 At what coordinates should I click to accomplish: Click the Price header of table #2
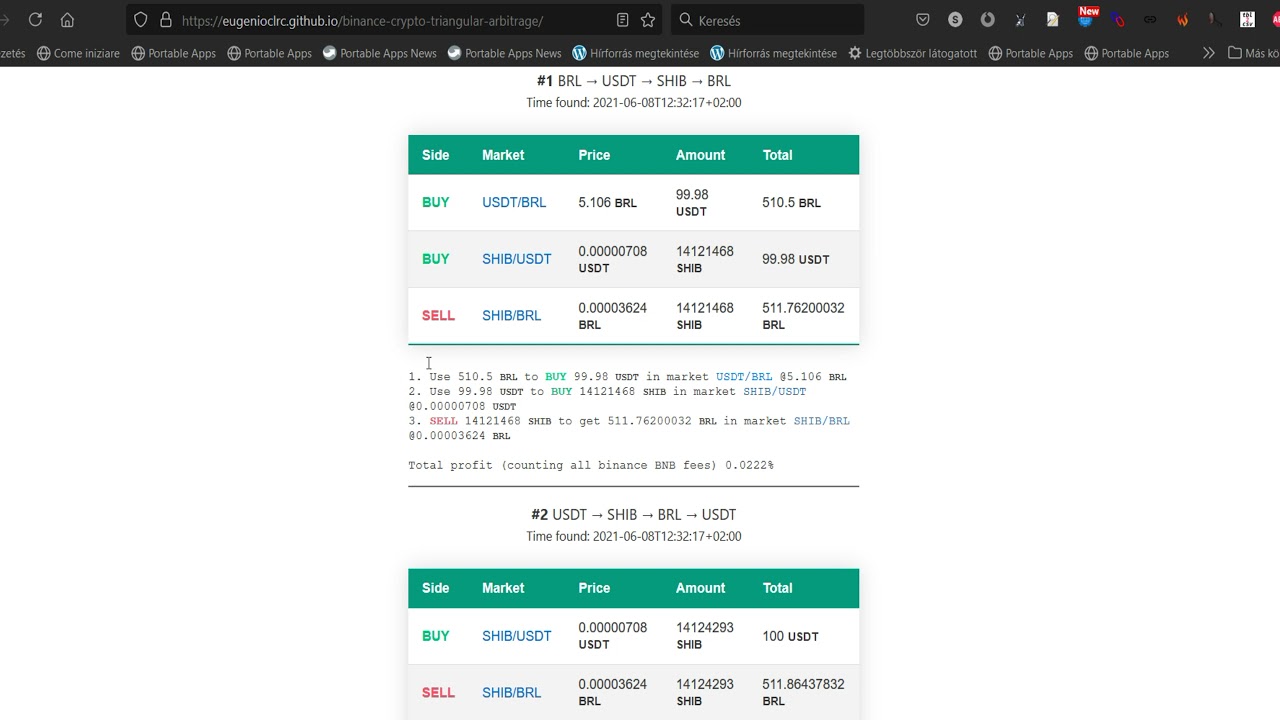coord(594,588)
